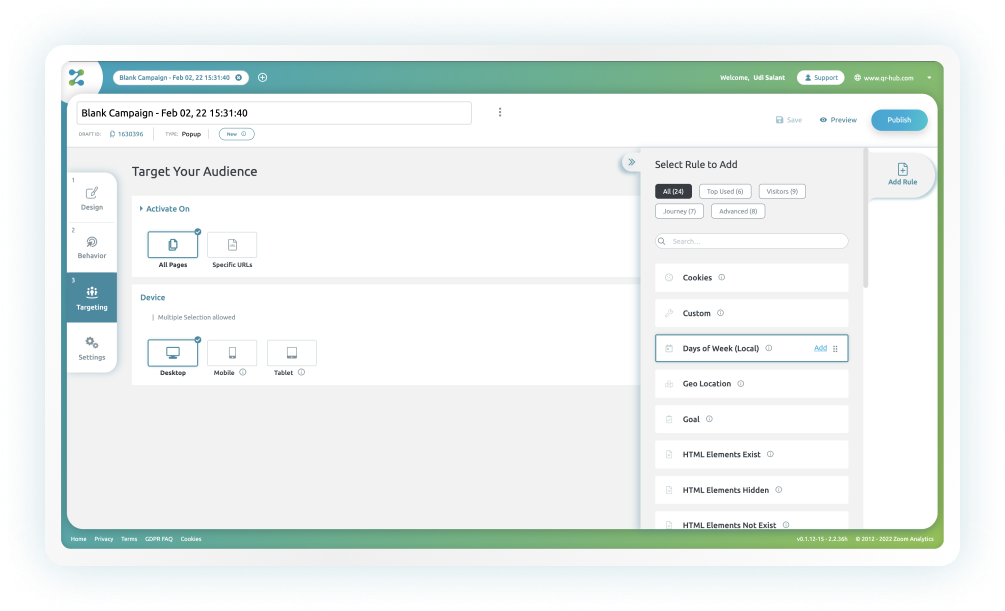Enable Tablet targeting
Viewport: 1005px width, 611px height.
[290, 354]
